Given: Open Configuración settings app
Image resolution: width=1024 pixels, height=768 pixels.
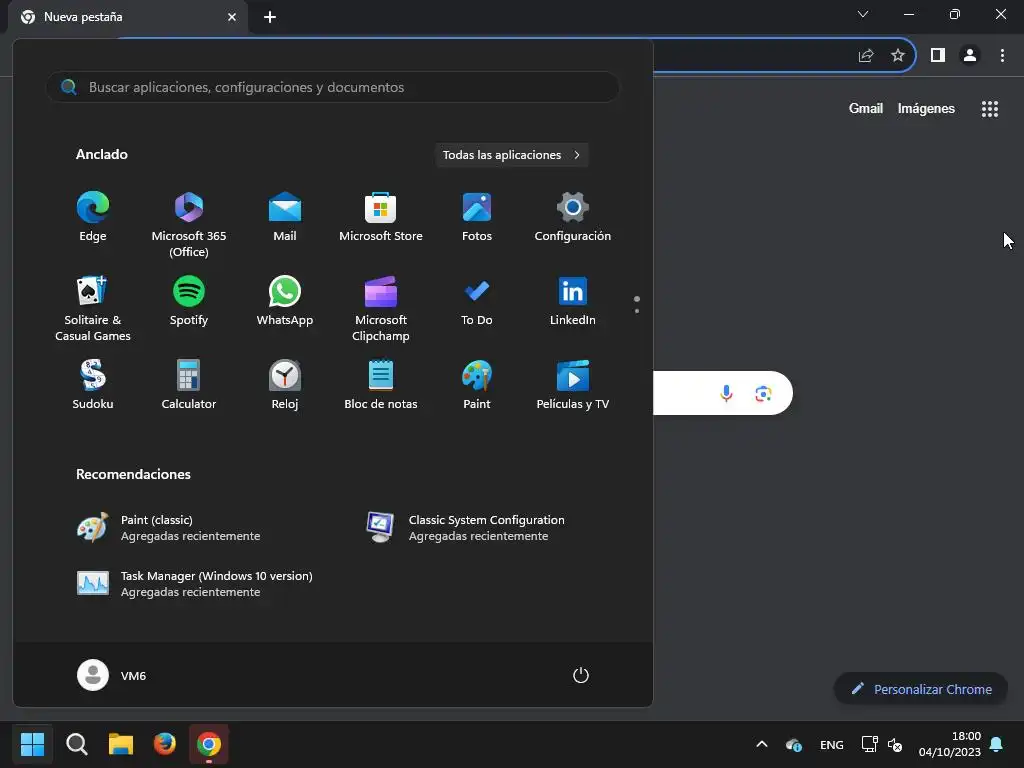Looking at the screenshot, I should (x=573, y=217).
